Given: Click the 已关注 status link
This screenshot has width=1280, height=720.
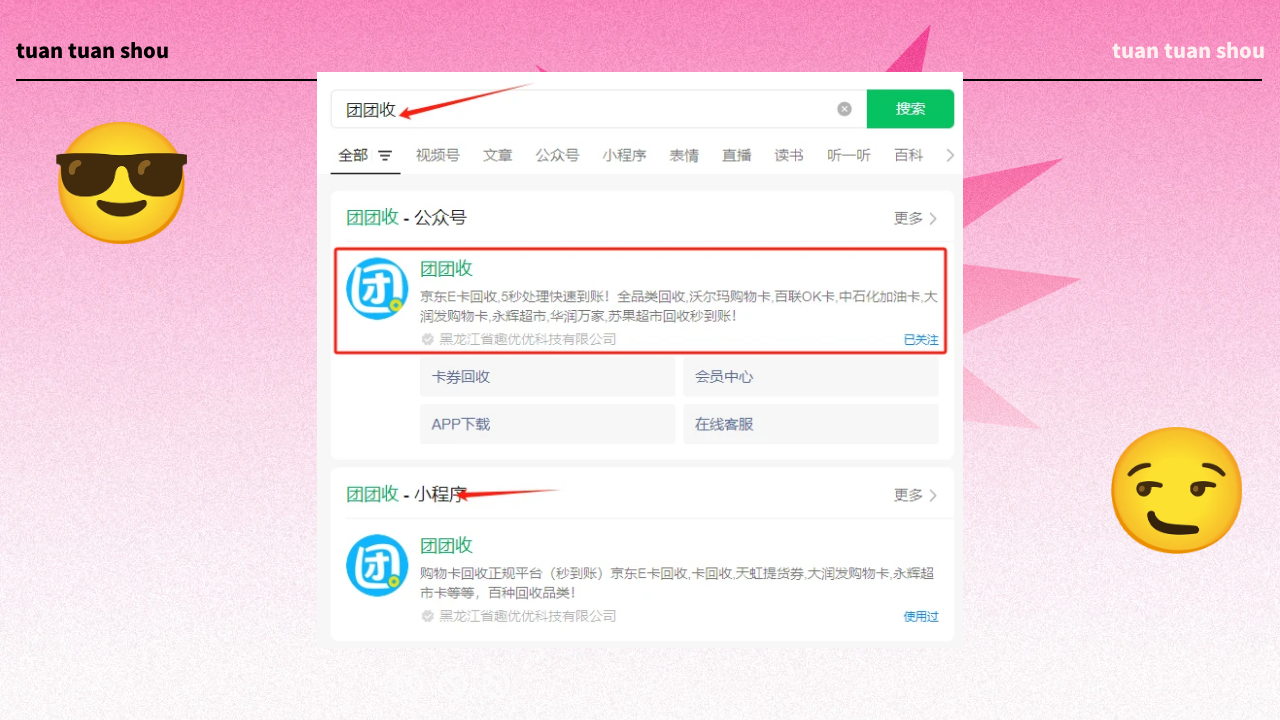Looking at the screenshot, I should click(921, 340).
